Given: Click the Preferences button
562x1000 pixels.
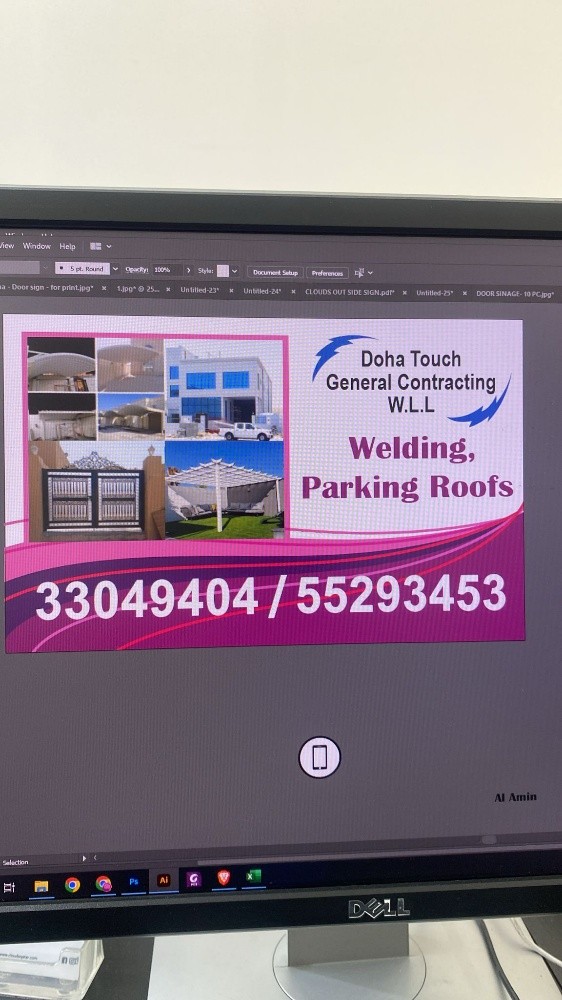Looking at the screenshot, I should [327, 273].
